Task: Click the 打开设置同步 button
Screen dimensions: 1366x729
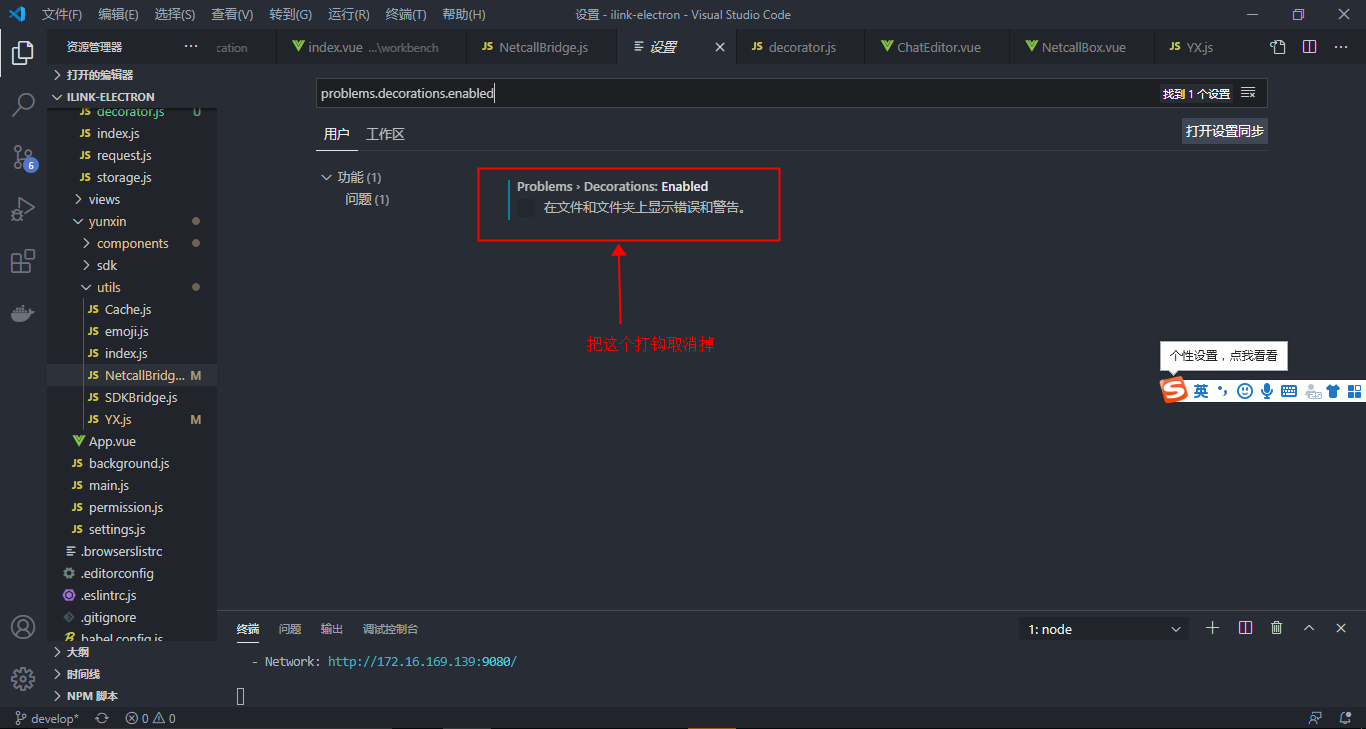Action: pyautogui.click(x=1224, y=130)
